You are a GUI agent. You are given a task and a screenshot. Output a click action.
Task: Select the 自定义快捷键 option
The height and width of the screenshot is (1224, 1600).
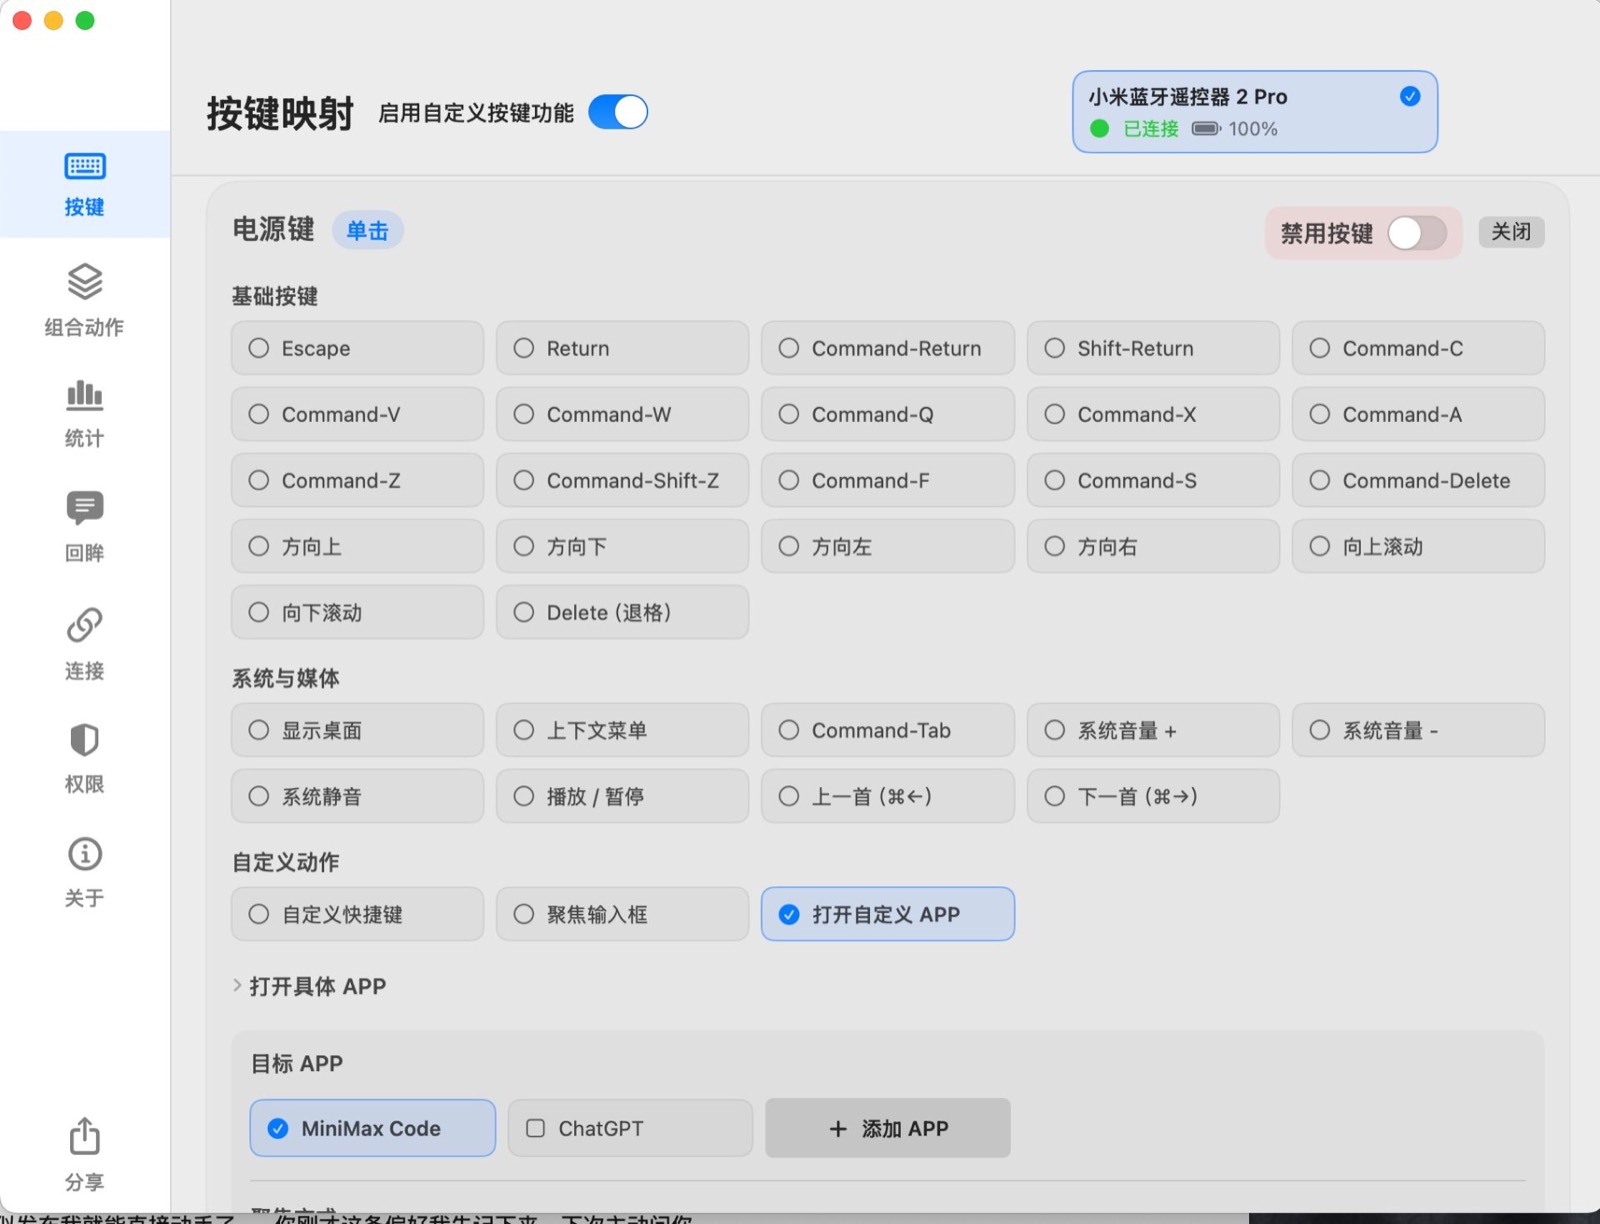click(357, 914)
